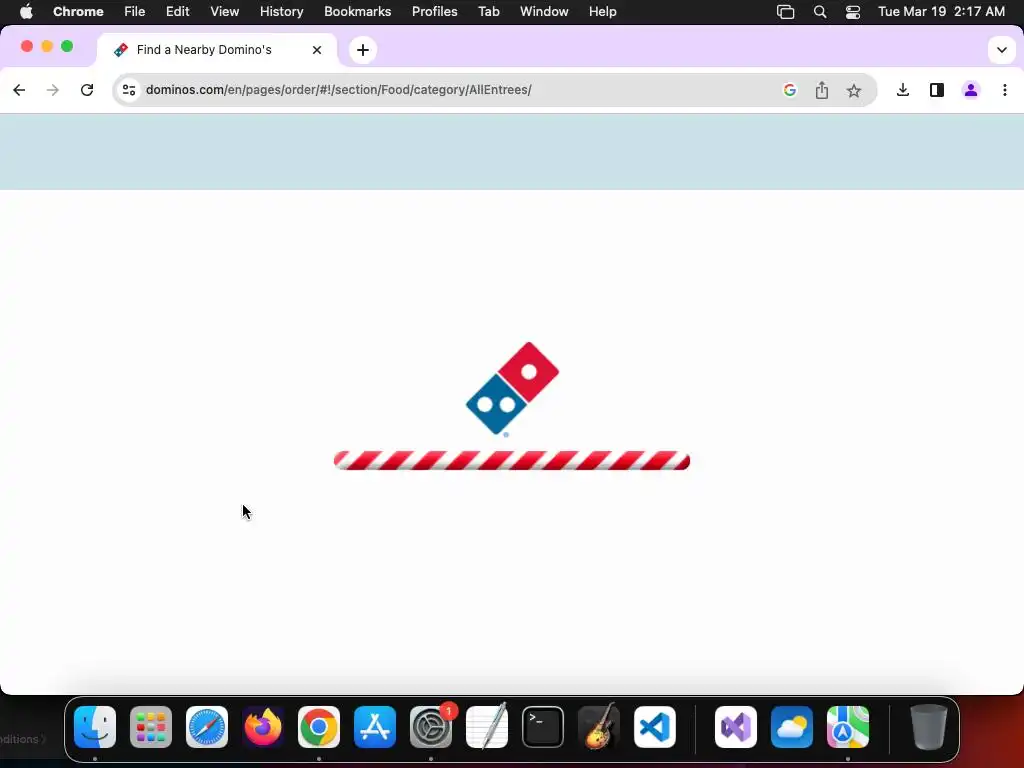Open Control Center
This screenshot has width=1024, height=768.
click(x=853, y=12)
